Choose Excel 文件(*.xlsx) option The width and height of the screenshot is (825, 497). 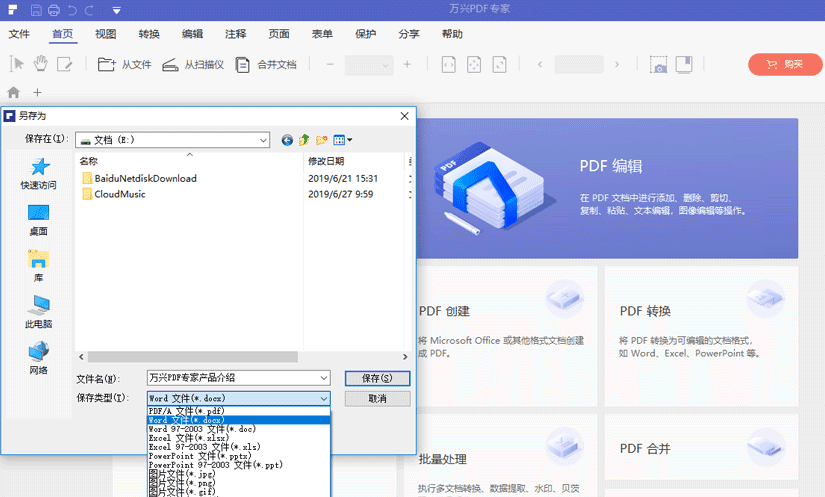238,438
